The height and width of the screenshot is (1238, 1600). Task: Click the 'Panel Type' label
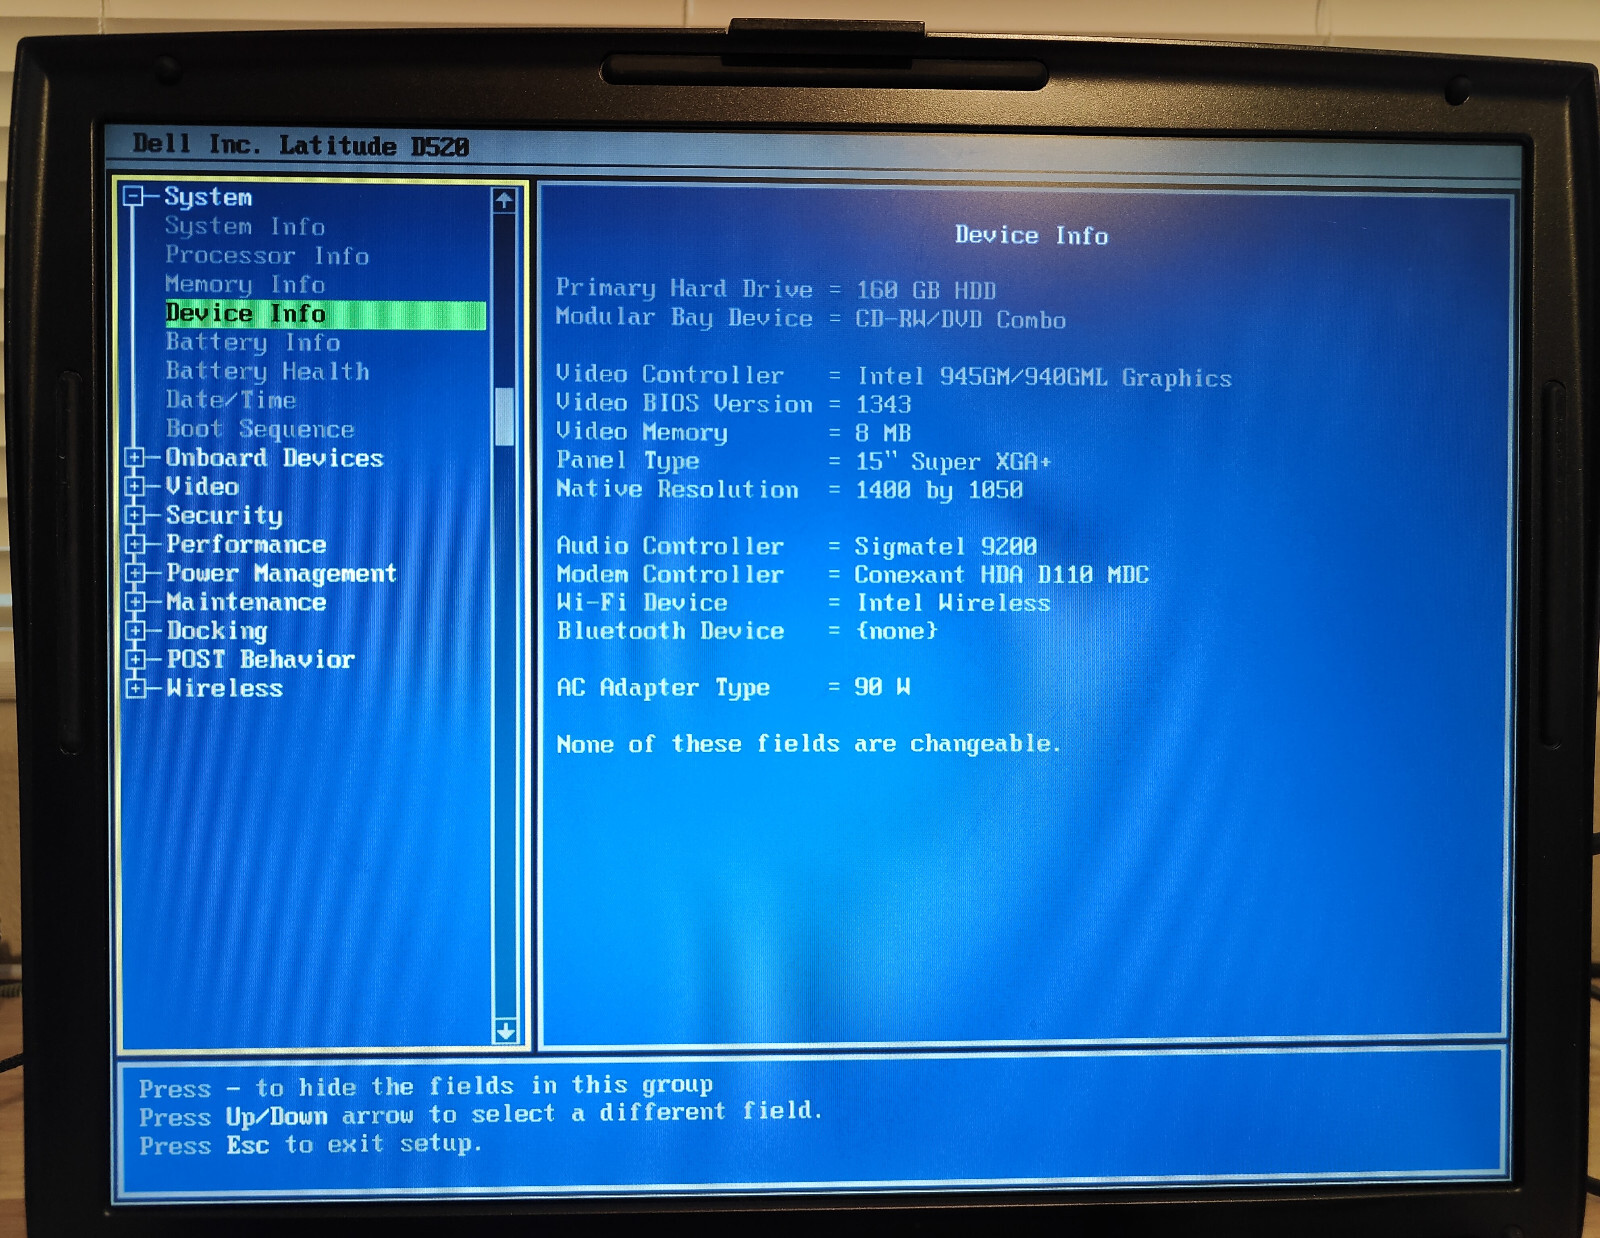pos(628,461)
